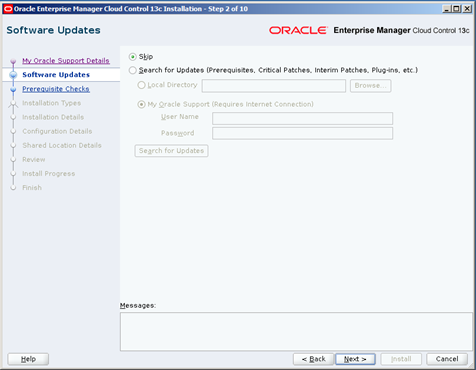Click the Installation Types step label
Image resolution: width=476 pixels, height=370 pixels.
(51, 103)
